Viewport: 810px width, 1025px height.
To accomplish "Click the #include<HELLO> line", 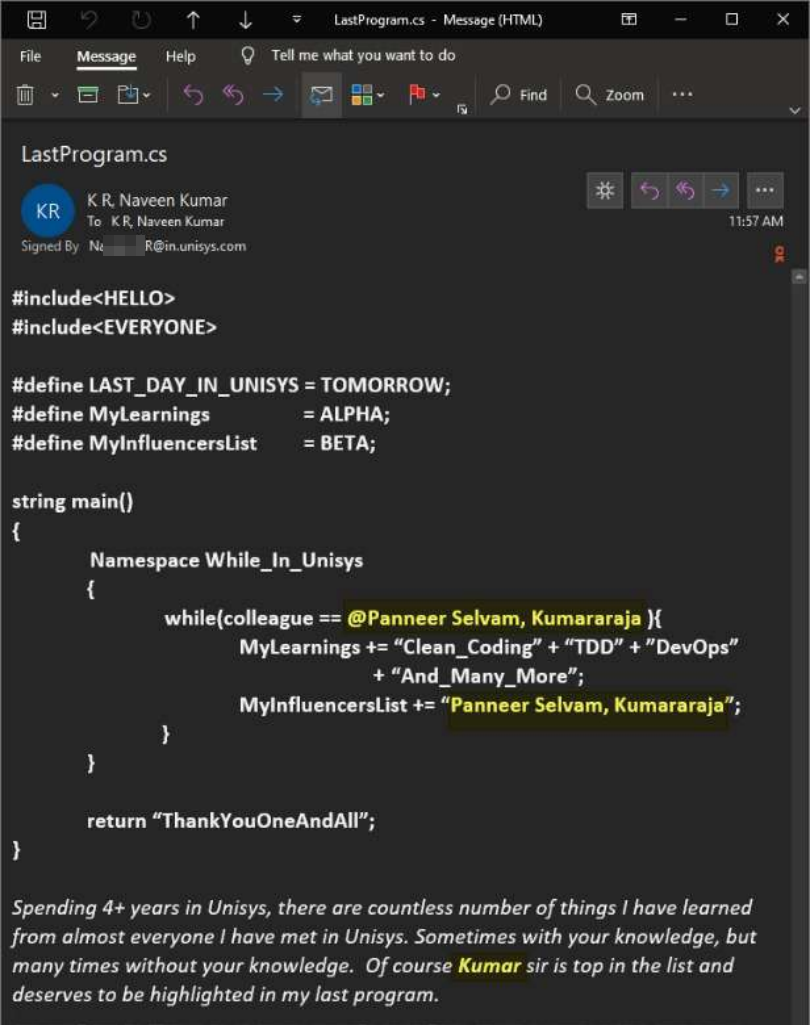I will click(93, 298).
